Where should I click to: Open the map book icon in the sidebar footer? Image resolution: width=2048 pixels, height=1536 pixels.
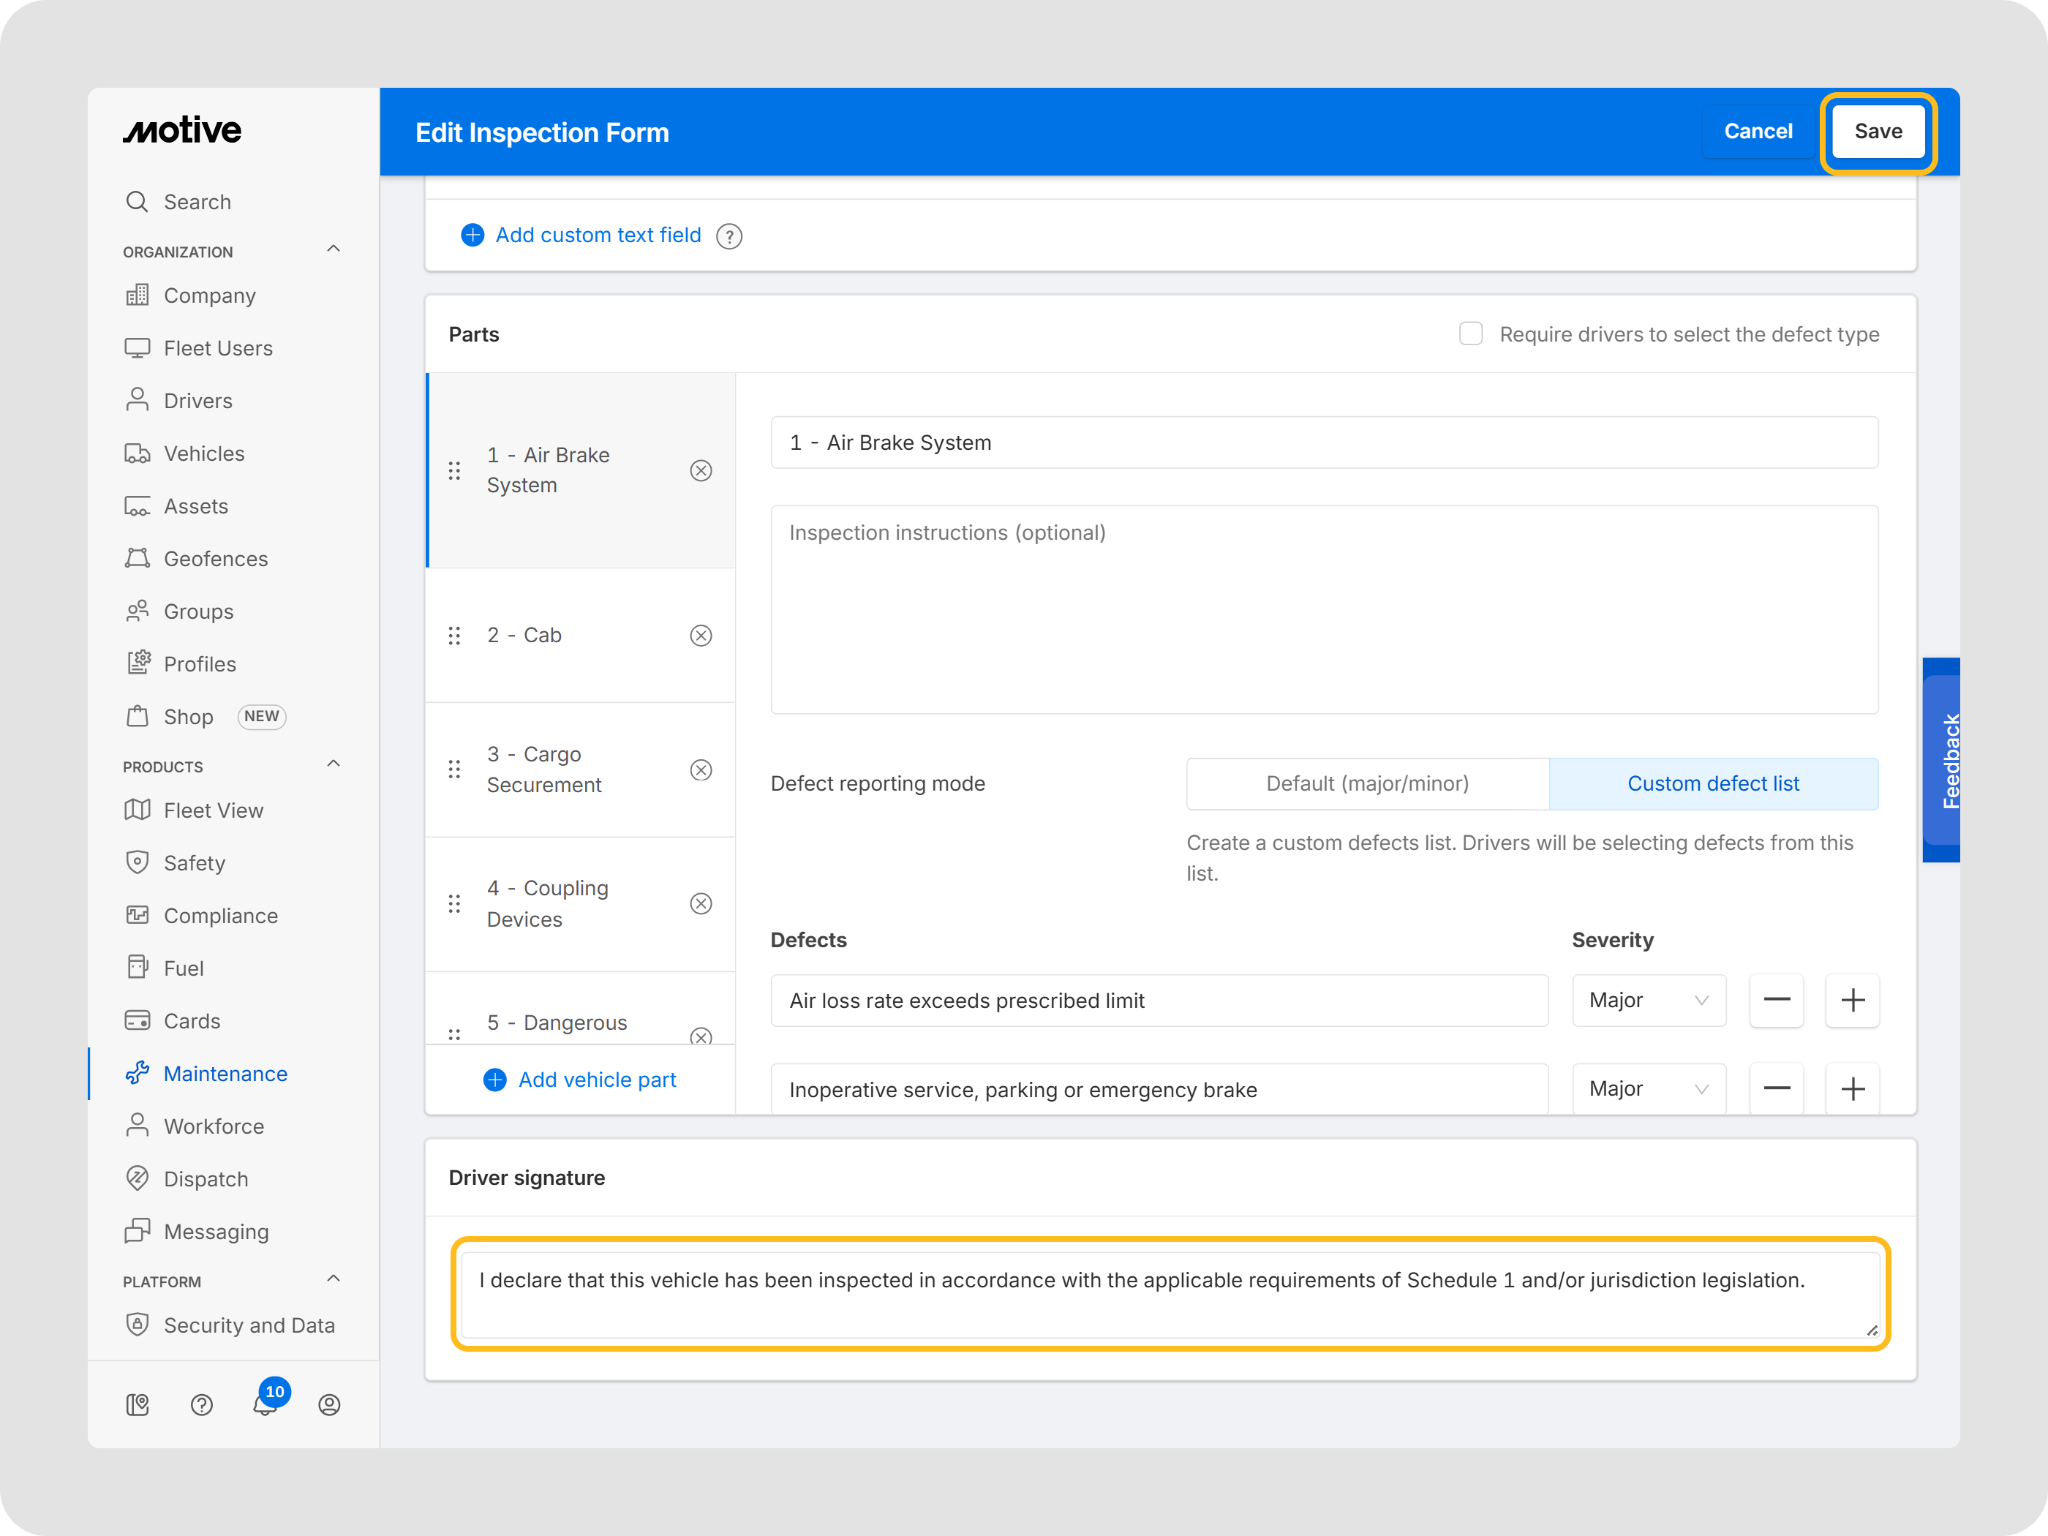point(138,1405)
